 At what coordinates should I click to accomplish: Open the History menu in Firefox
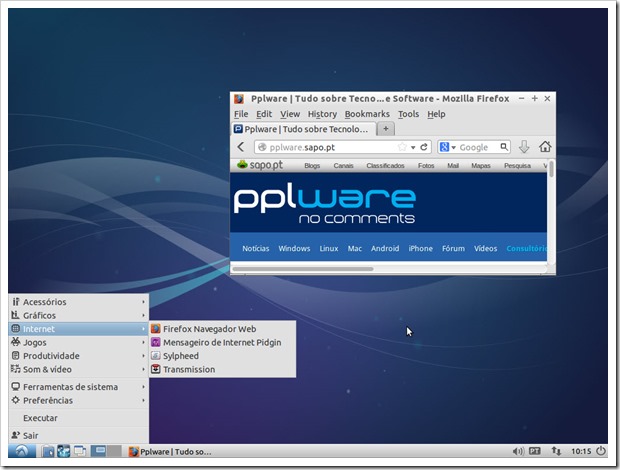(x=322, y=114)
